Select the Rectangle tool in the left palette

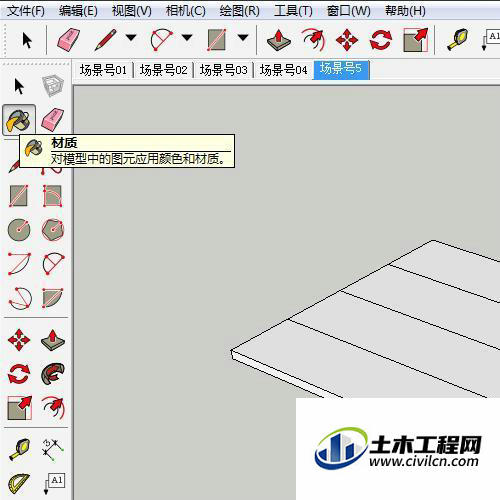coord(19,196)
